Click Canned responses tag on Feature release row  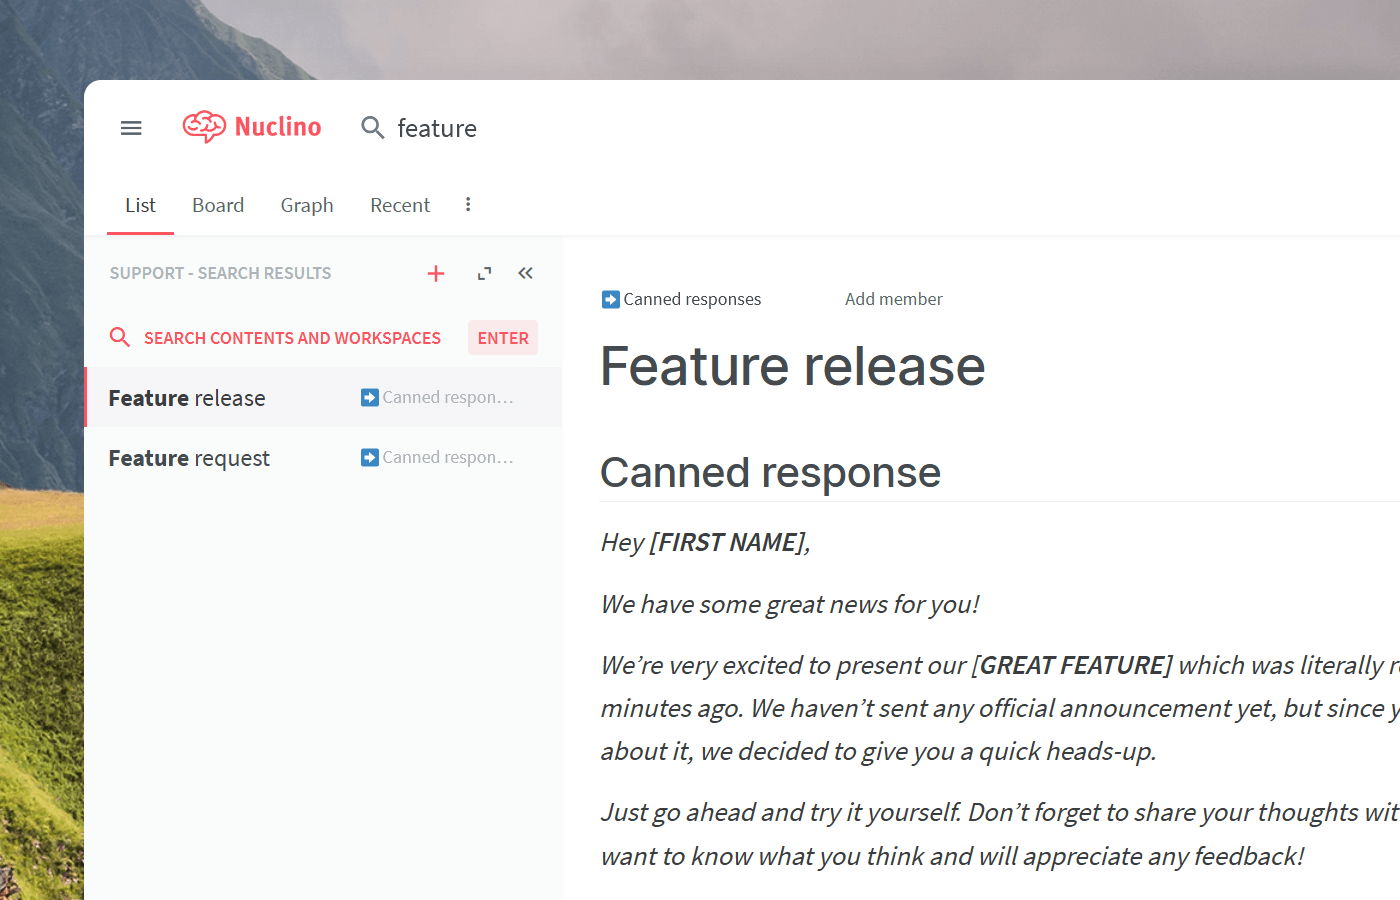(438, 397)
